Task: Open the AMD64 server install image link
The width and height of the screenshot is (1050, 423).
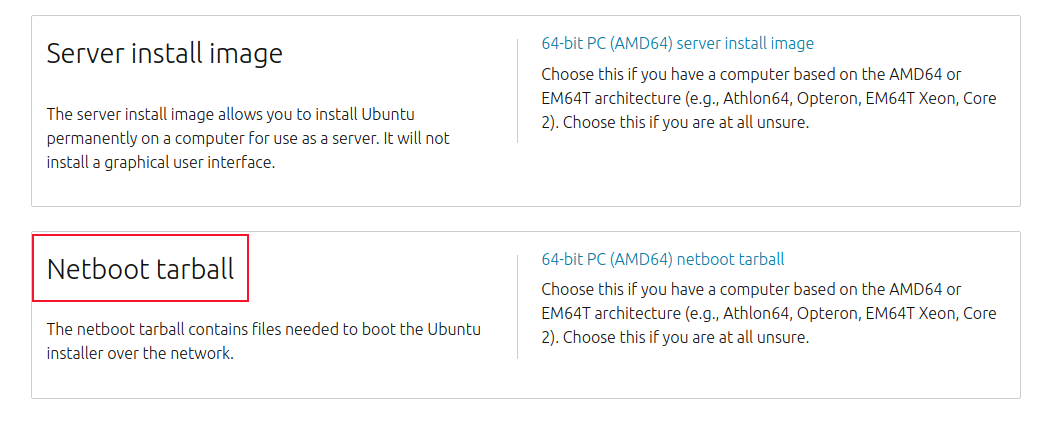Action: pos(677,44)
